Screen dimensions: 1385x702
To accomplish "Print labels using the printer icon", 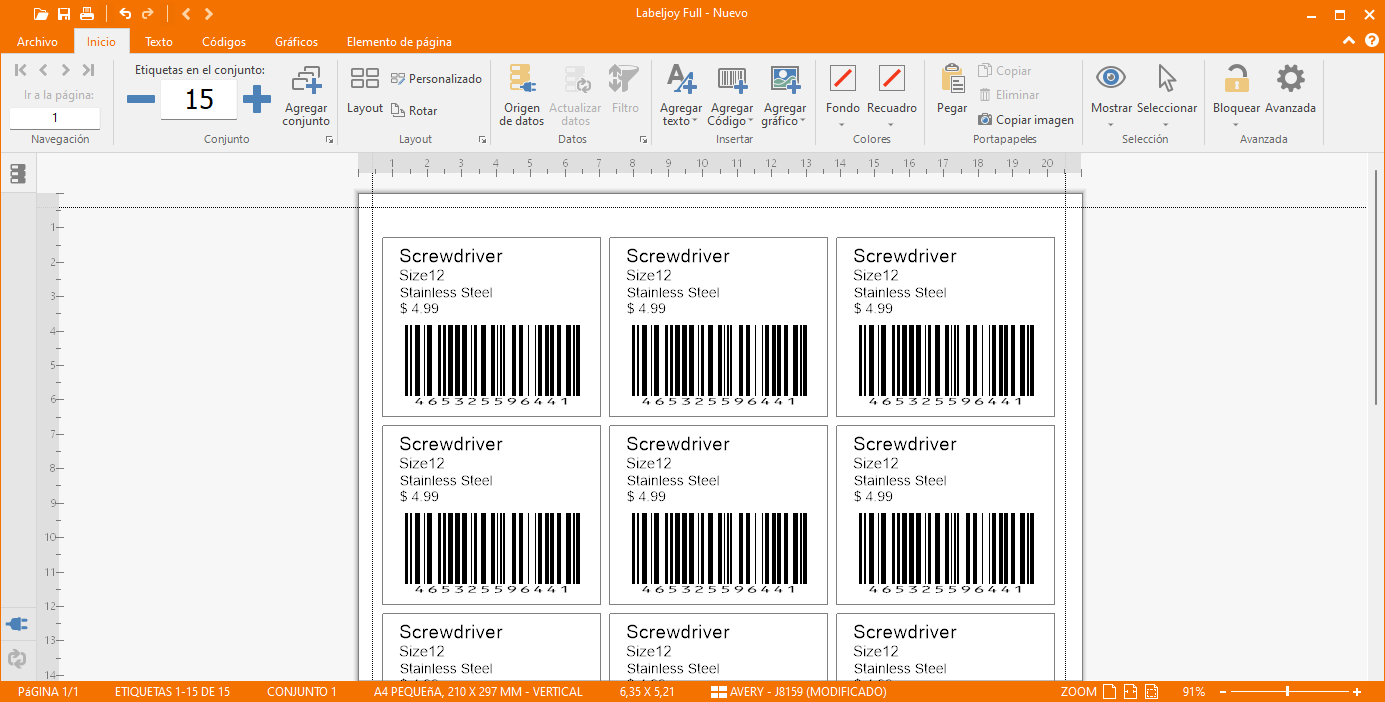I will 87,14.
